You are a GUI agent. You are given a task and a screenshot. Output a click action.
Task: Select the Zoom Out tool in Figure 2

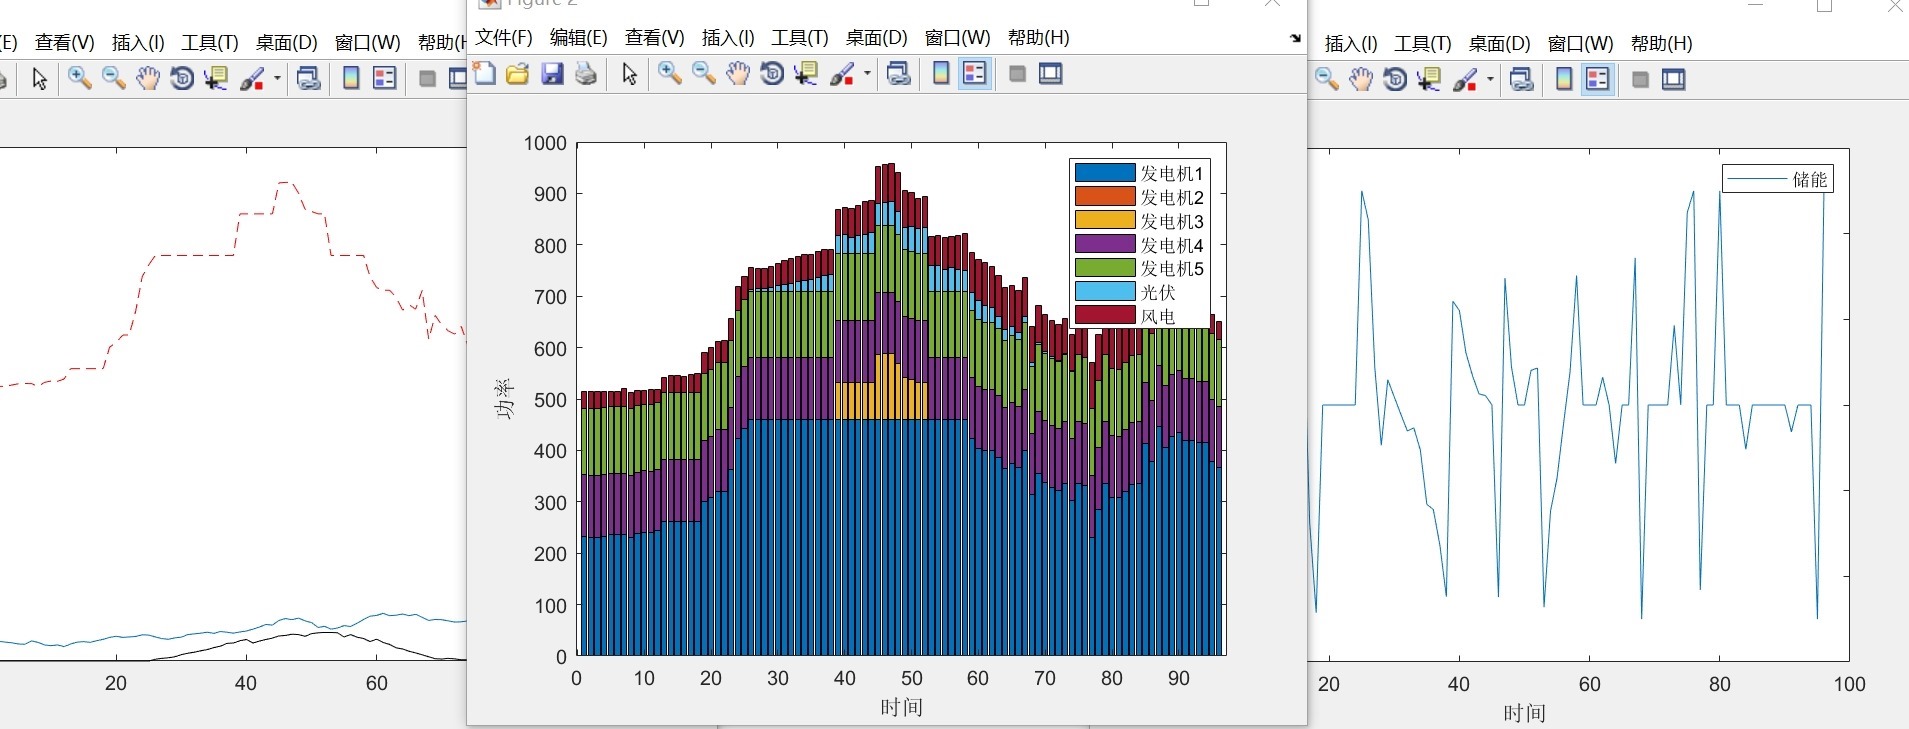tap(704, 74)
